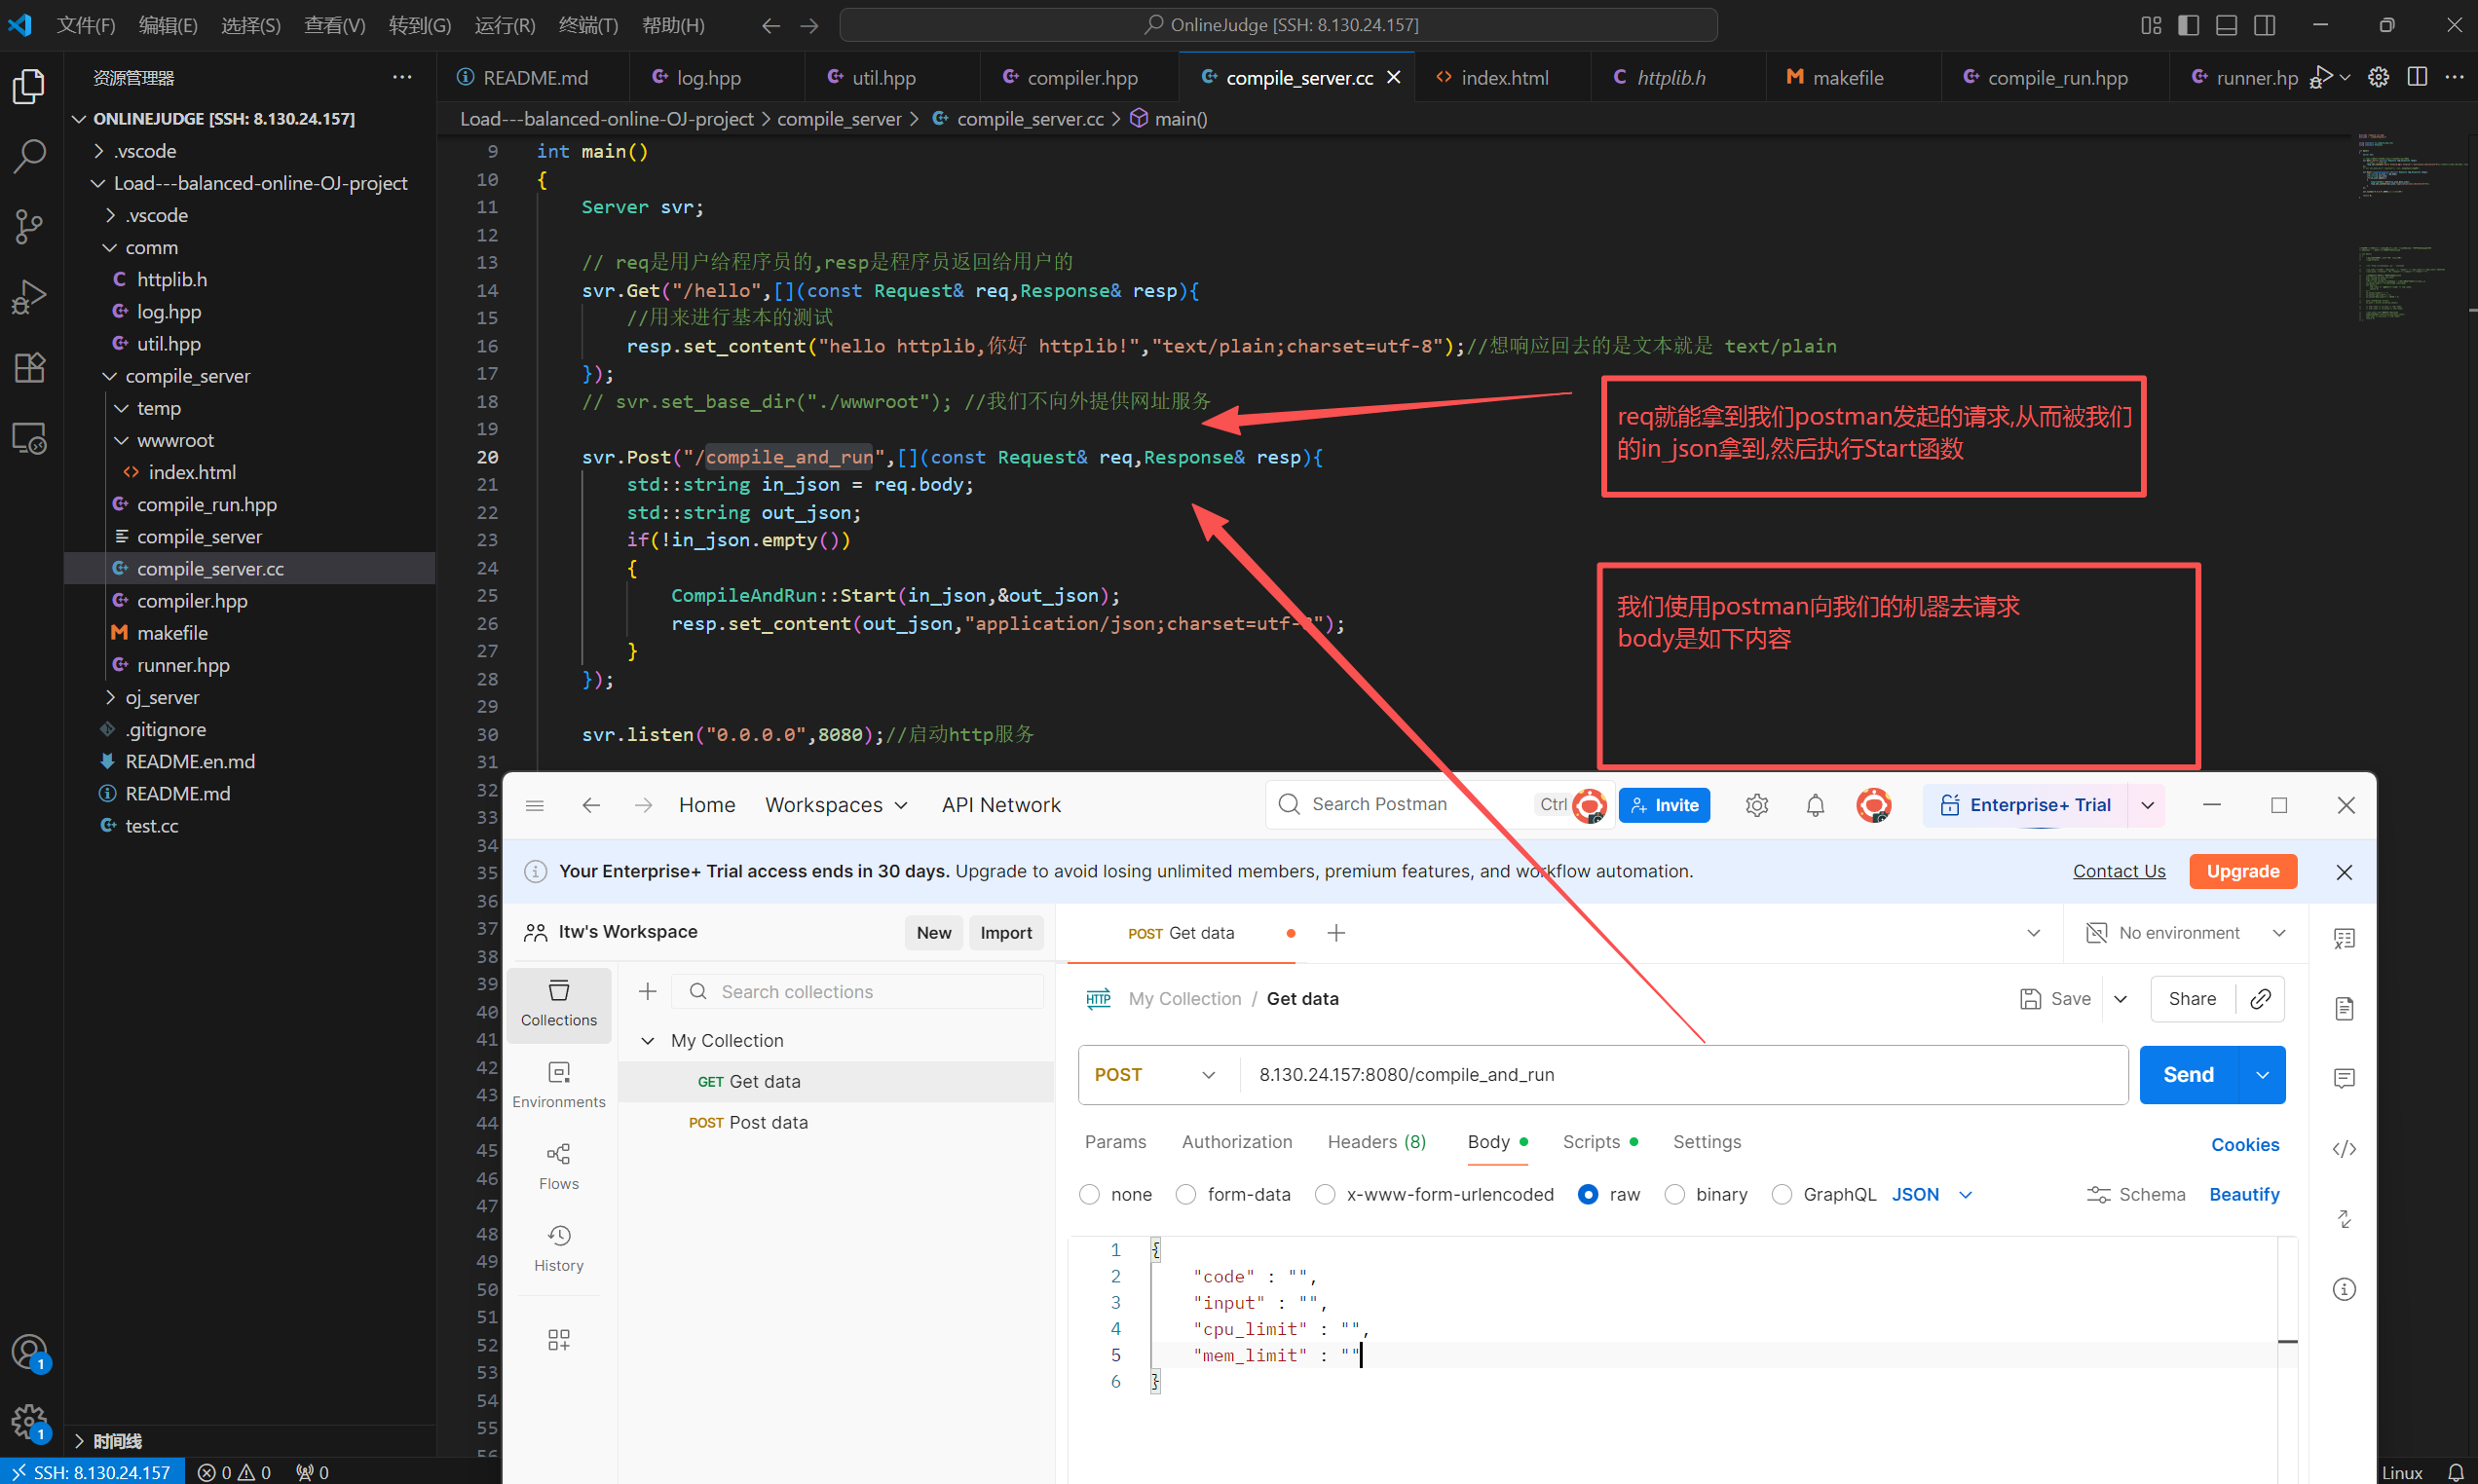Image resolution: width=2478 pixels, height=1484 pixels.
Task: Open Postman History sidebar tab
Action: pyautogui.click(x=559, y=1249)
